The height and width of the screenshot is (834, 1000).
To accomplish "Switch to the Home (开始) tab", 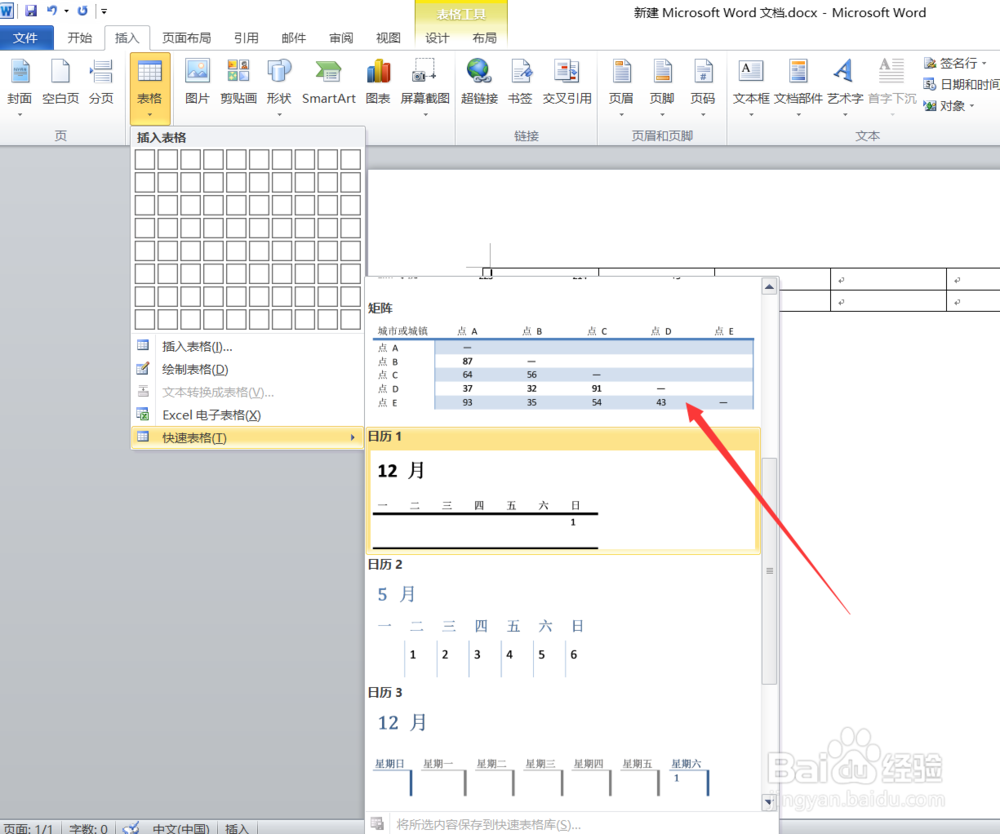I will click(x=80, y=38).
